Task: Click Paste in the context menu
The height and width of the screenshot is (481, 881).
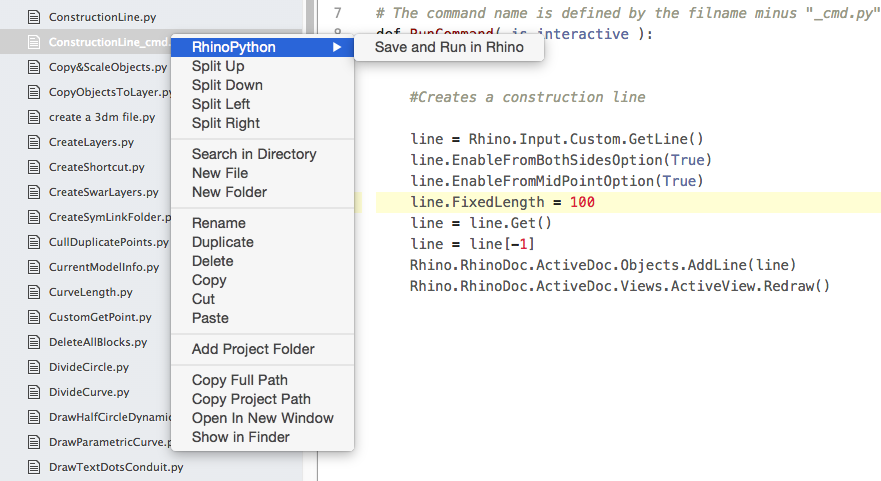Action: [x=262, y=318]
